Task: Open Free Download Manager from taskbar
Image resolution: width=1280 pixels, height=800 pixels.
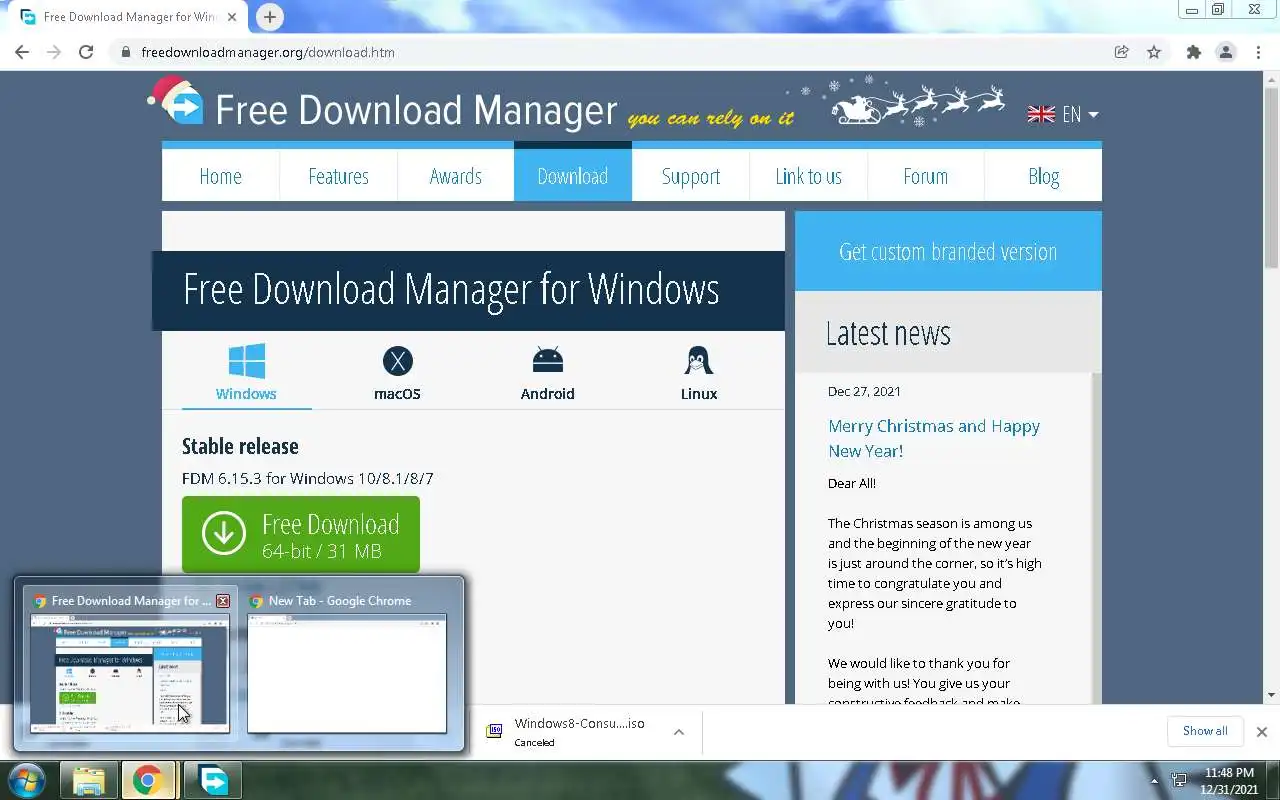Action: [213, 780]
